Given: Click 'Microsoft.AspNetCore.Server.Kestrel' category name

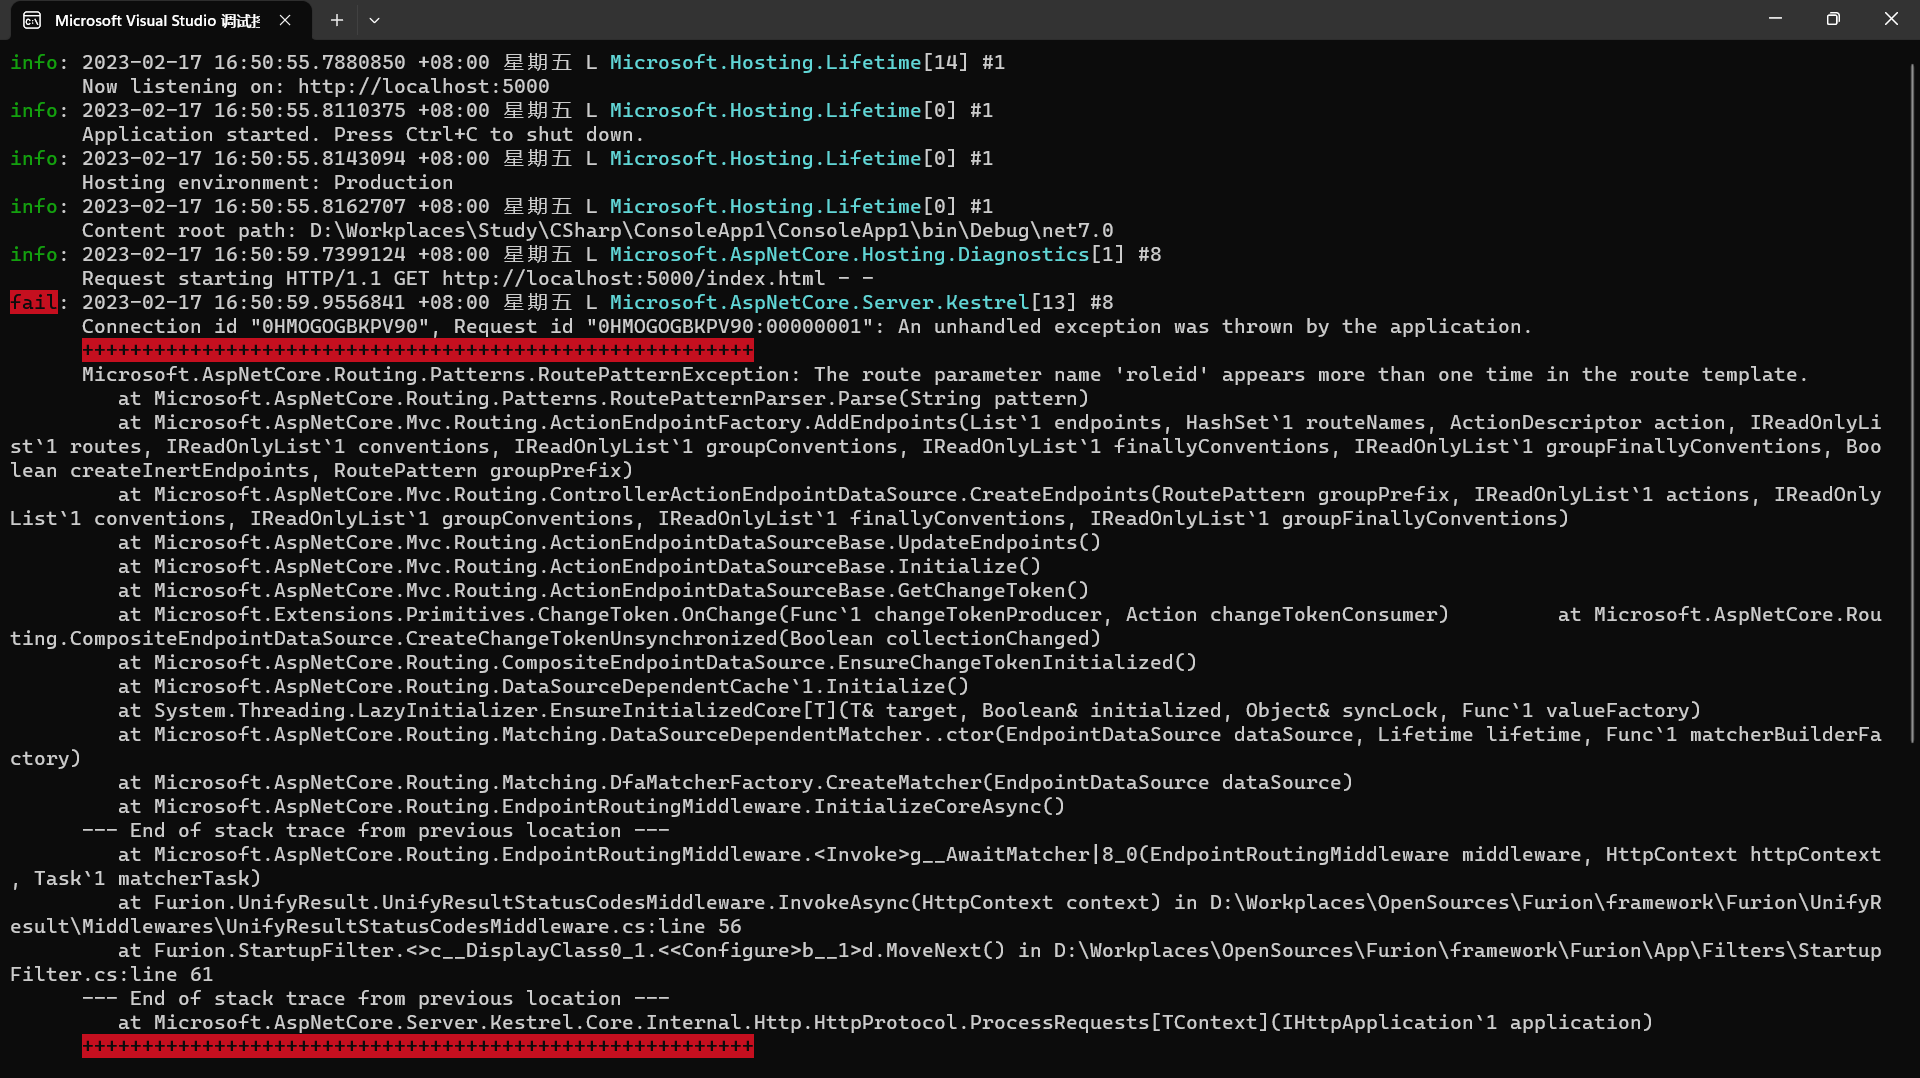Looking at the screenshot, I should tap(819, 302).
